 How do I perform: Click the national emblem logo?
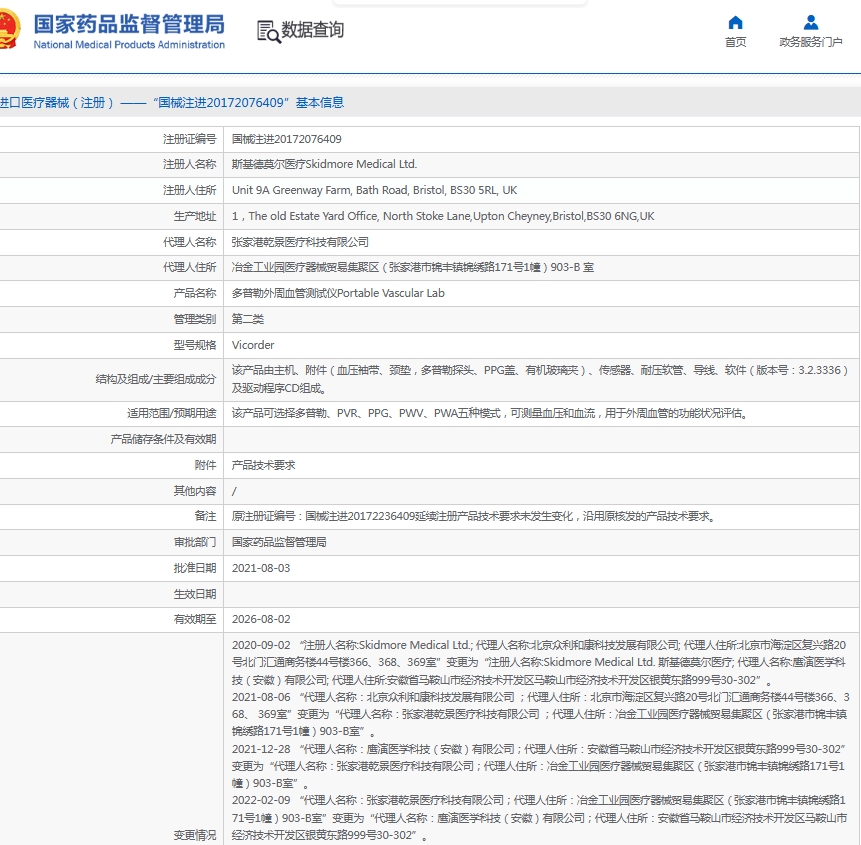tap(9, 29)
